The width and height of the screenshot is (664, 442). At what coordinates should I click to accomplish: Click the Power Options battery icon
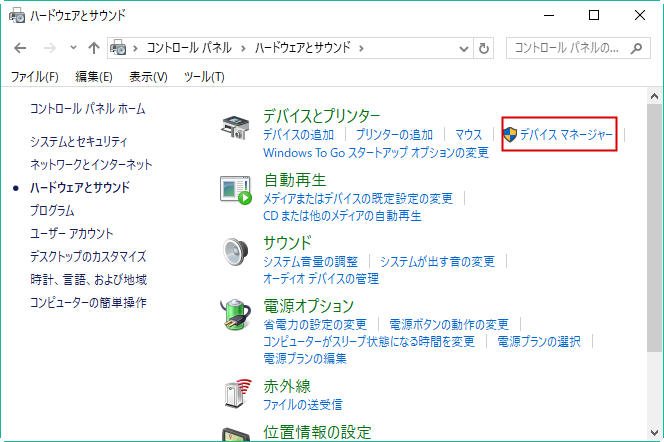point(236,314)
